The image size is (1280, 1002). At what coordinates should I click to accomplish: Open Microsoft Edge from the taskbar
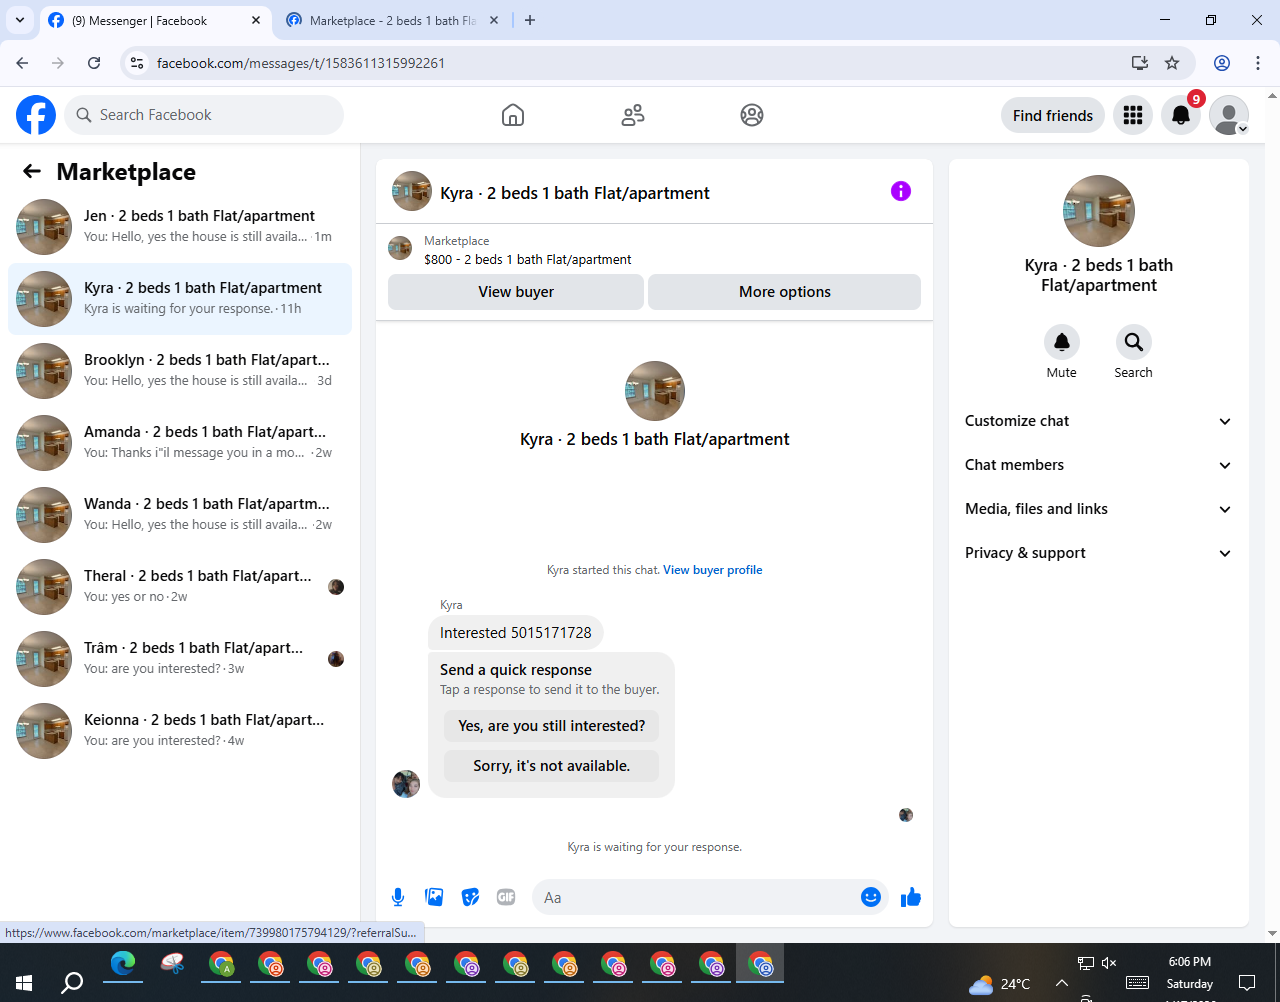tap(123, 963)
